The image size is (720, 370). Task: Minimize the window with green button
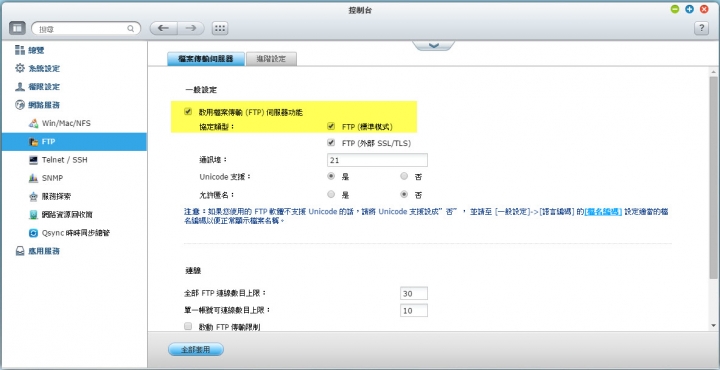coord(675,9)
